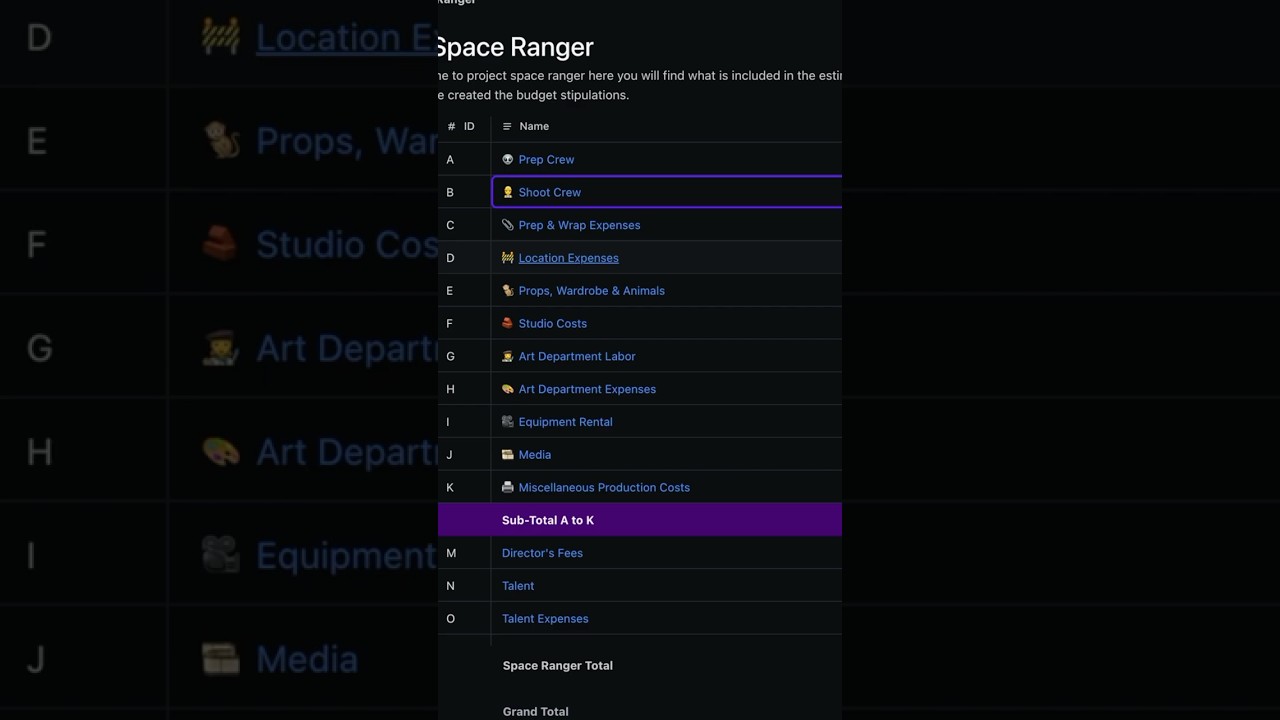Select ID cell F in the table
Viewport: 1280px width, 720px height.
[464, 324]
